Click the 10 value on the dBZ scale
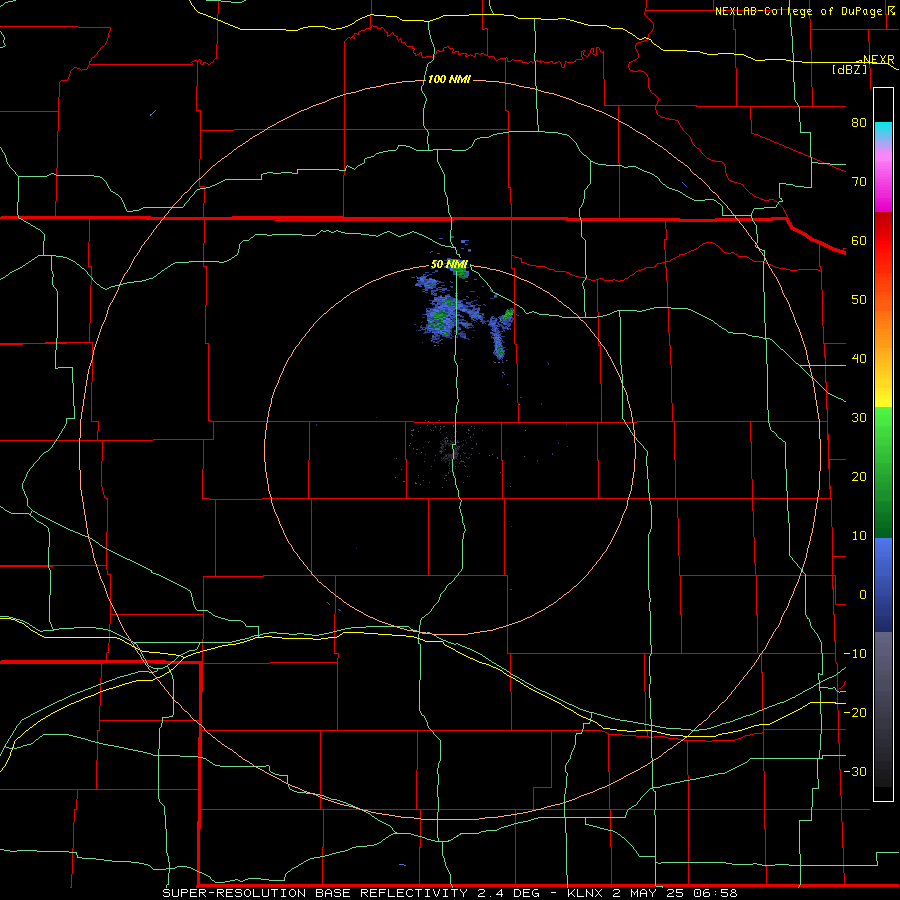 (859, 536)
